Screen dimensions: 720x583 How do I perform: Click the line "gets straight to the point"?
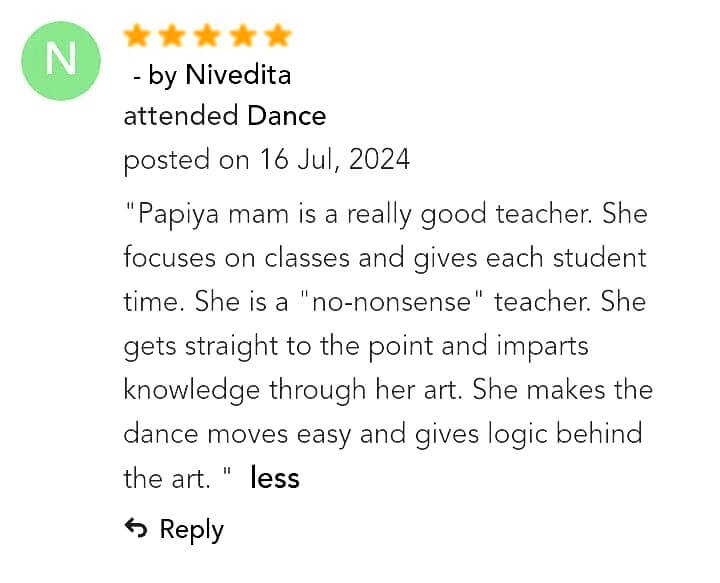[355, 345]
